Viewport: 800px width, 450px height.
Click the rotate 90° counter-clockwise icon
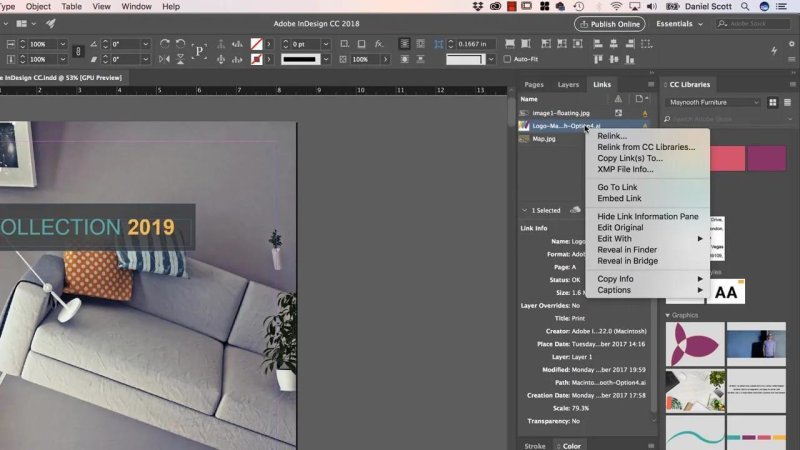point(180,44)
